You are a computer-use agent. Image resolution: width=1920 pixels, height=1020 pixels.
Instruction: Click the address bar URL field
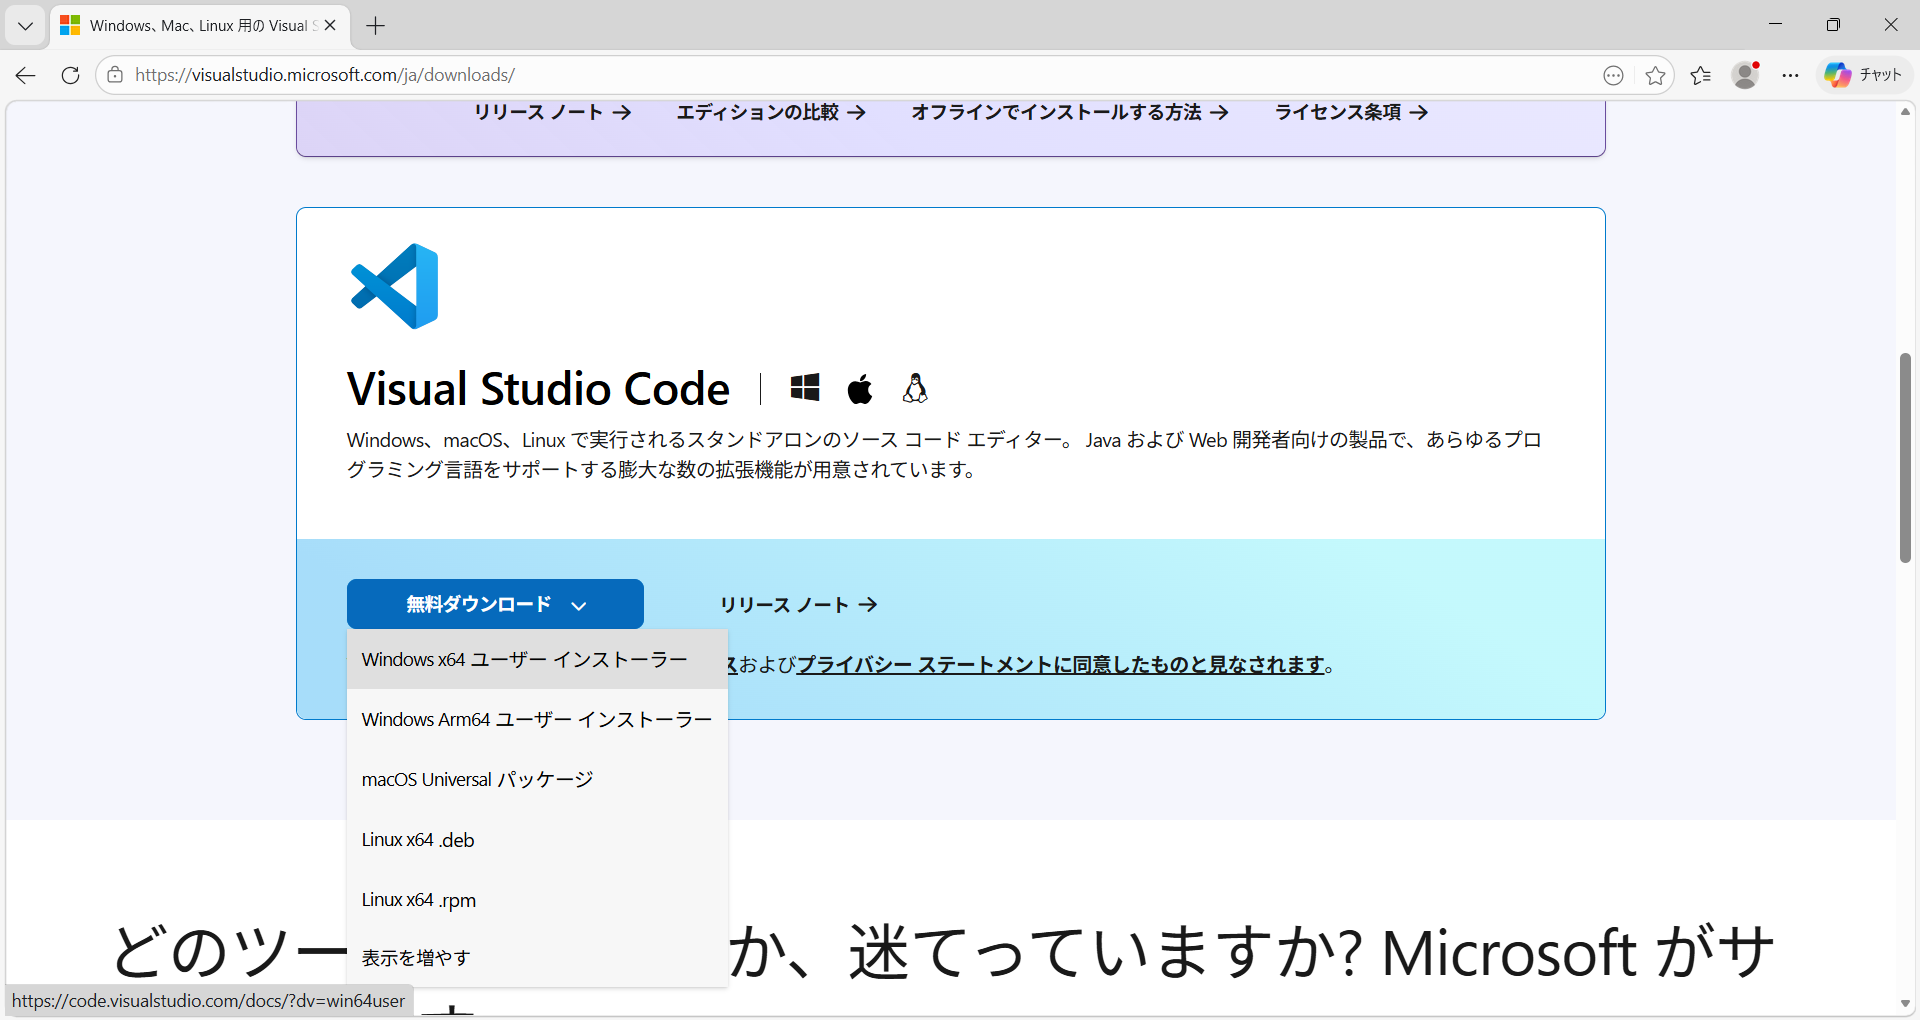(800, 75)
